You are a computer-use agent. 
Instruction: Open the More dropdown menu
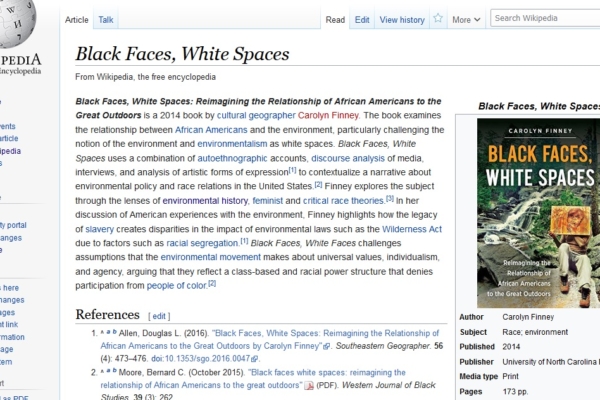(x=466, y=19)
